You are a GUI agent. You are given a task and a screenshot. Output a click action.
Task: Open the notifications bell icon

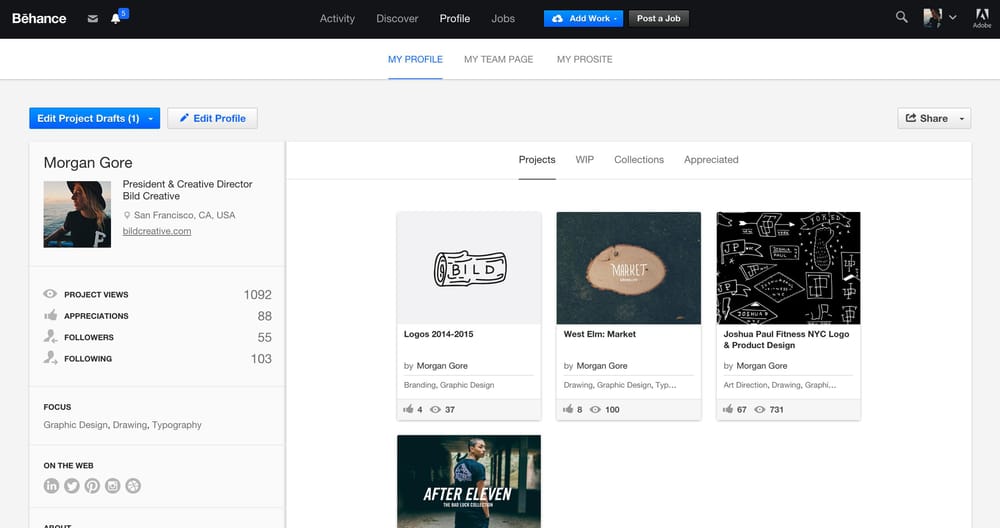click(x=115, y=18)
